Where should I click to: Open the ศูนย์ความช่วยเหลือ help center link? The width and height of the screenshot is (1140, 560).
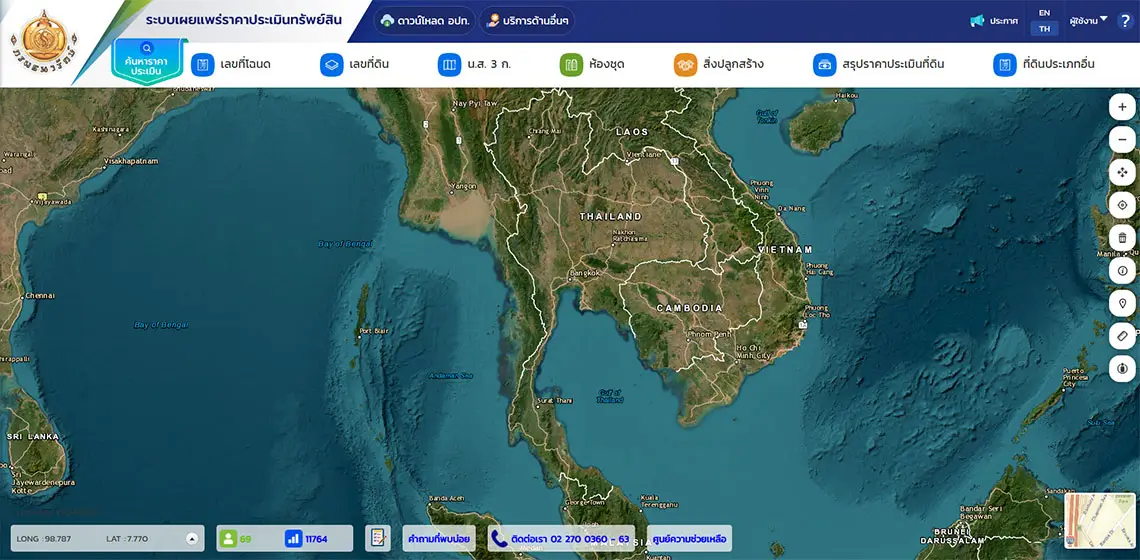pyautogui.click(x=689, y=539)
